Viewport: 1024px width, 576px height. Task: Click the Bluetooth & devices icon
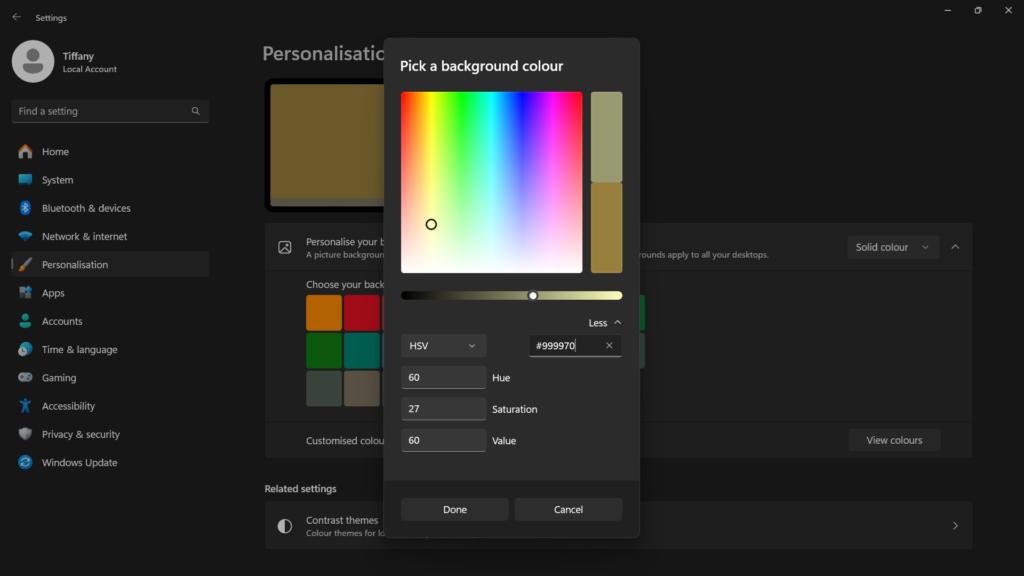[x=25, y=208]
